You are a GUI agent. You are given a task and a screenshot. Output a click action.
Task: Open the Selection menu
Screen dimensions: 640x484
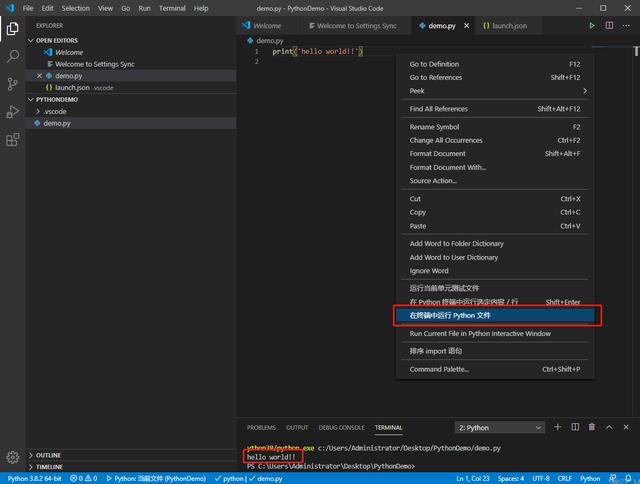tap(76, 8)
